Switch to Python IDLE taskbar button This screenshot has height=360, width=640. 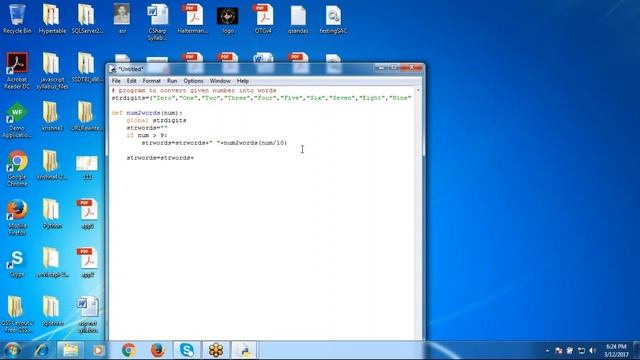click(244, 350)
